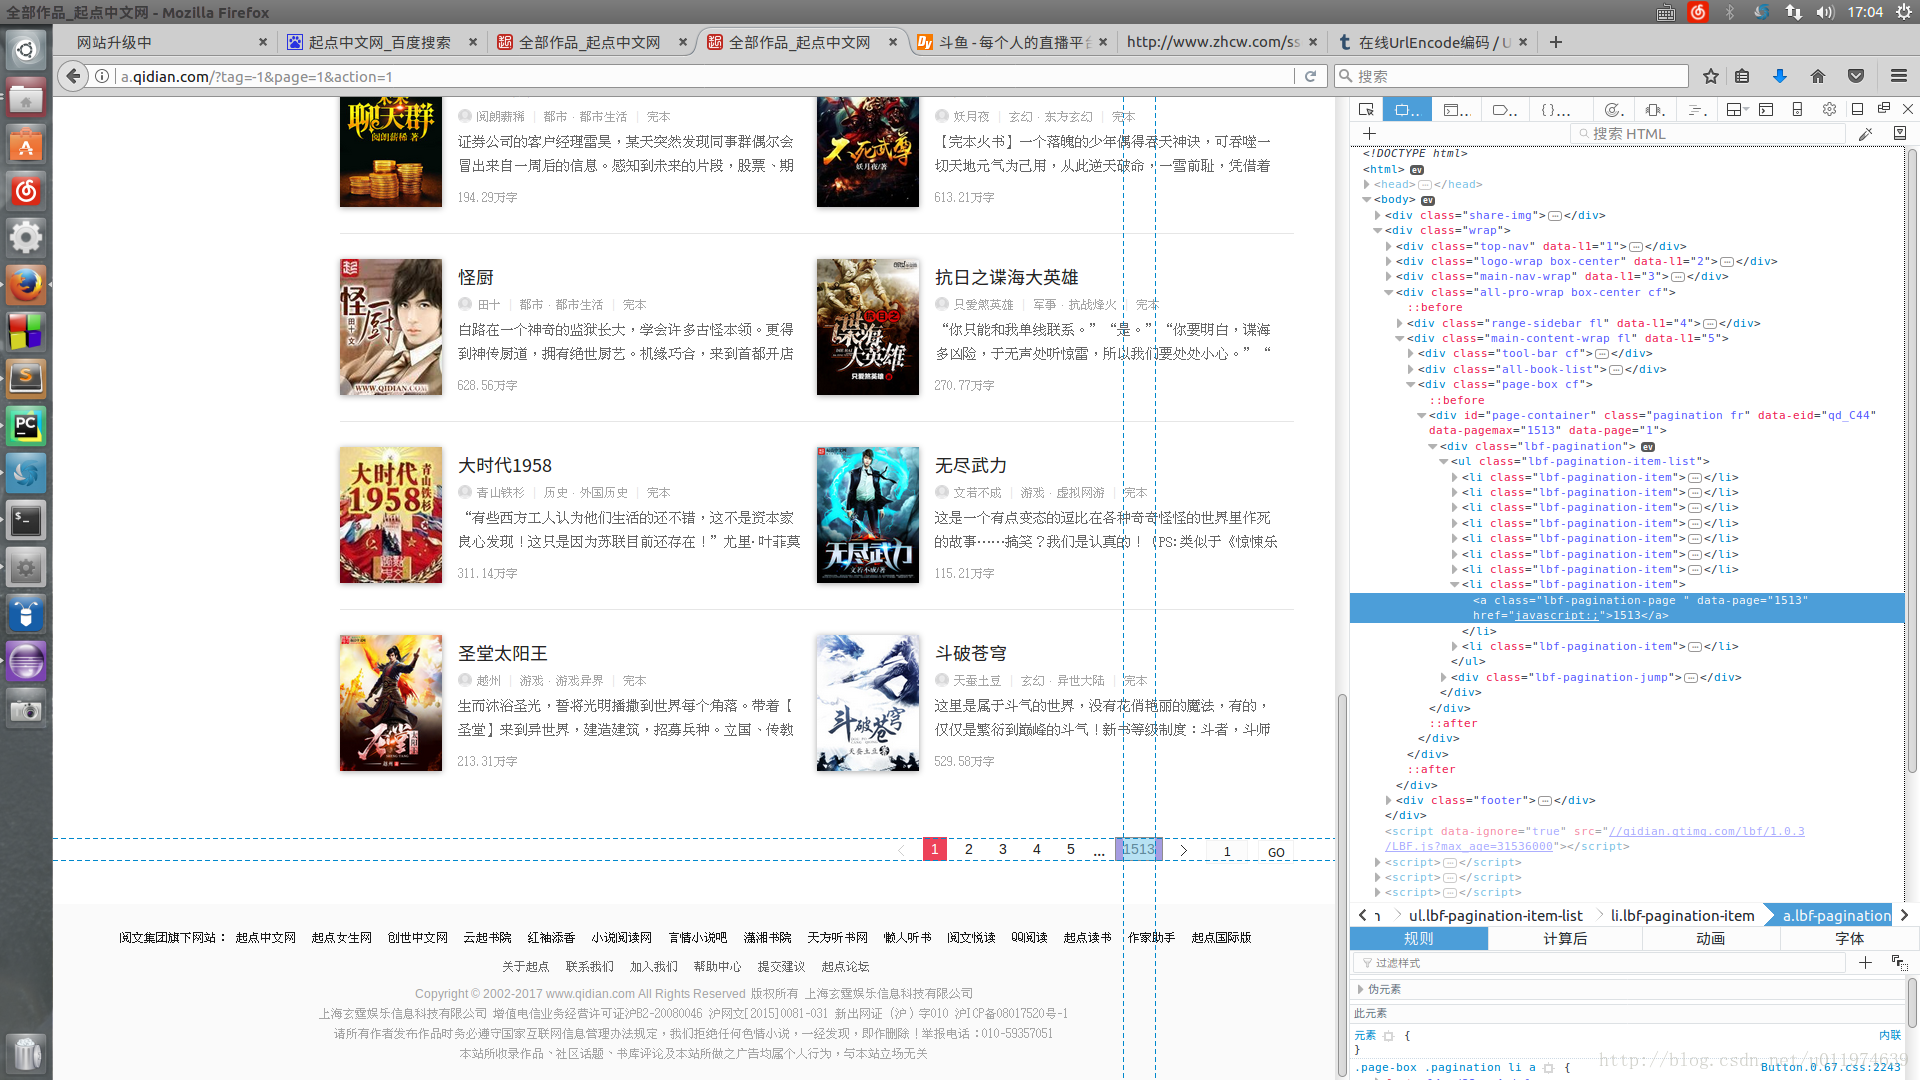Open Ubuntu Software Center in dock
This screenshot has width=1920, height=1080.
[x=26, y=145]
